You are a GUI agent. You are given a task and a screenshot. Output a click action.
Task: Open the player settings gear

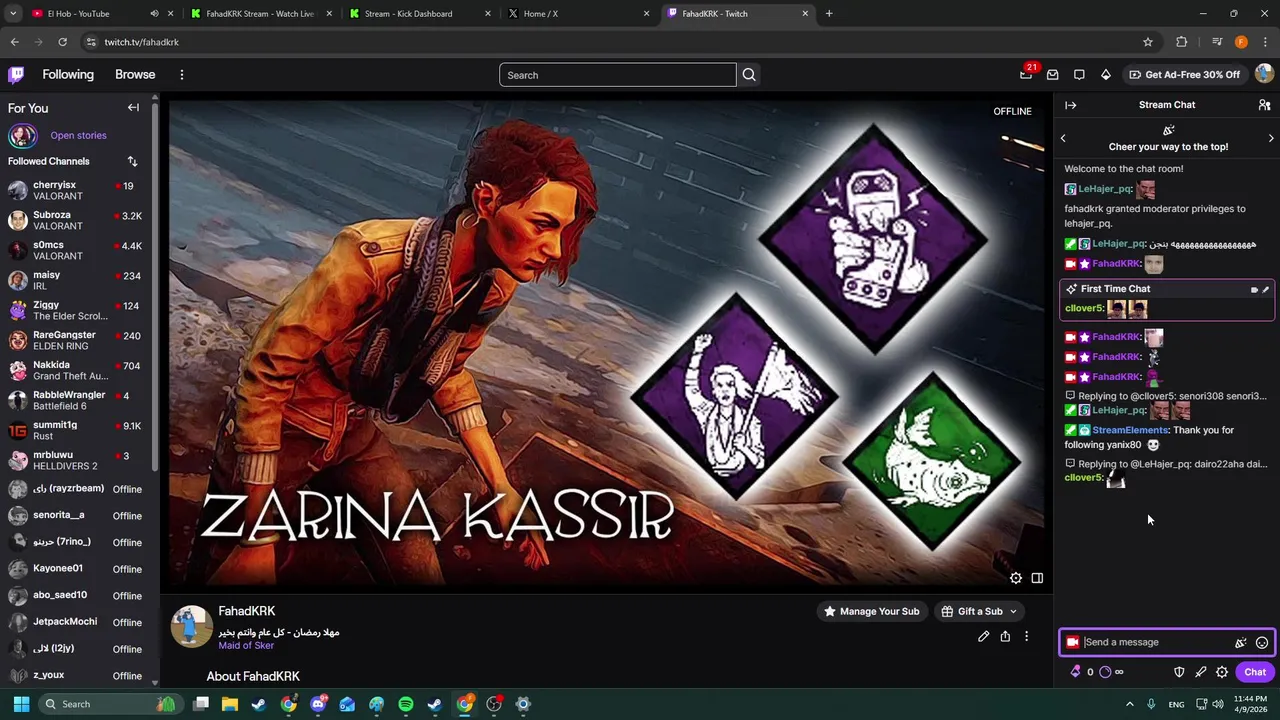click(1016, 578)
